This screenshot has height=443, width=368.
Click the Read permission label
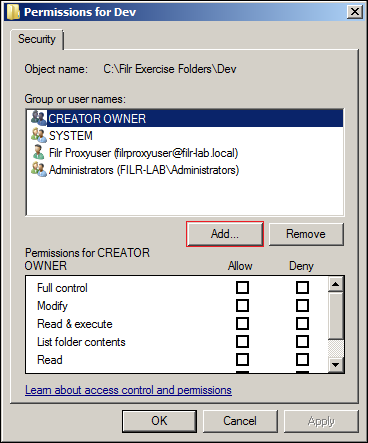(50, 360)
